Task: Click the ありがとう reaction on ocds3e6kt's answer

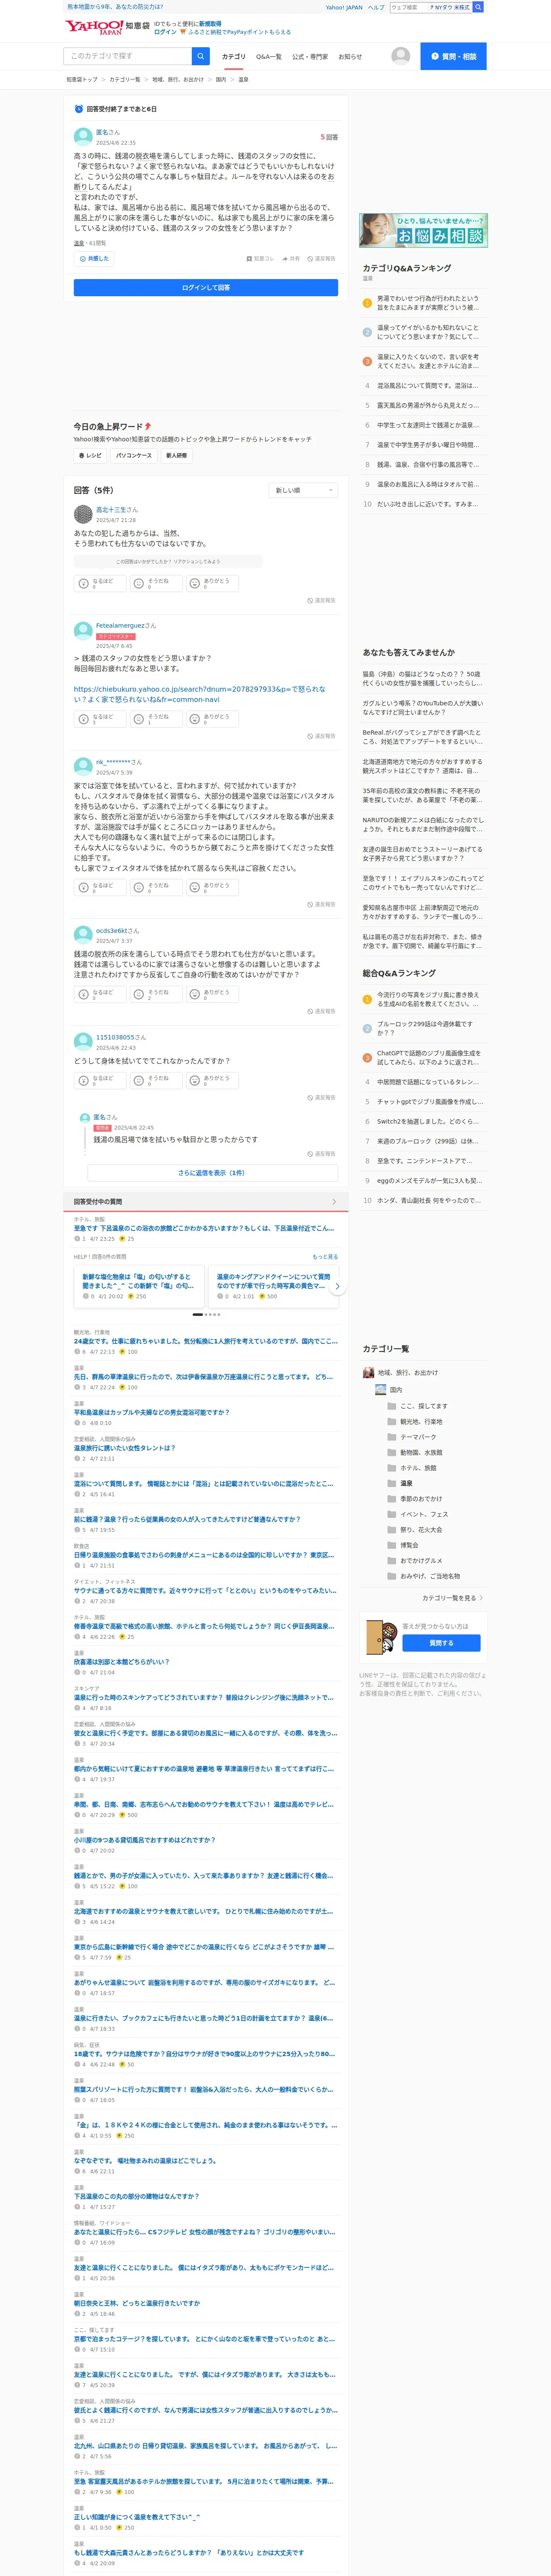Action: point(212,994)
